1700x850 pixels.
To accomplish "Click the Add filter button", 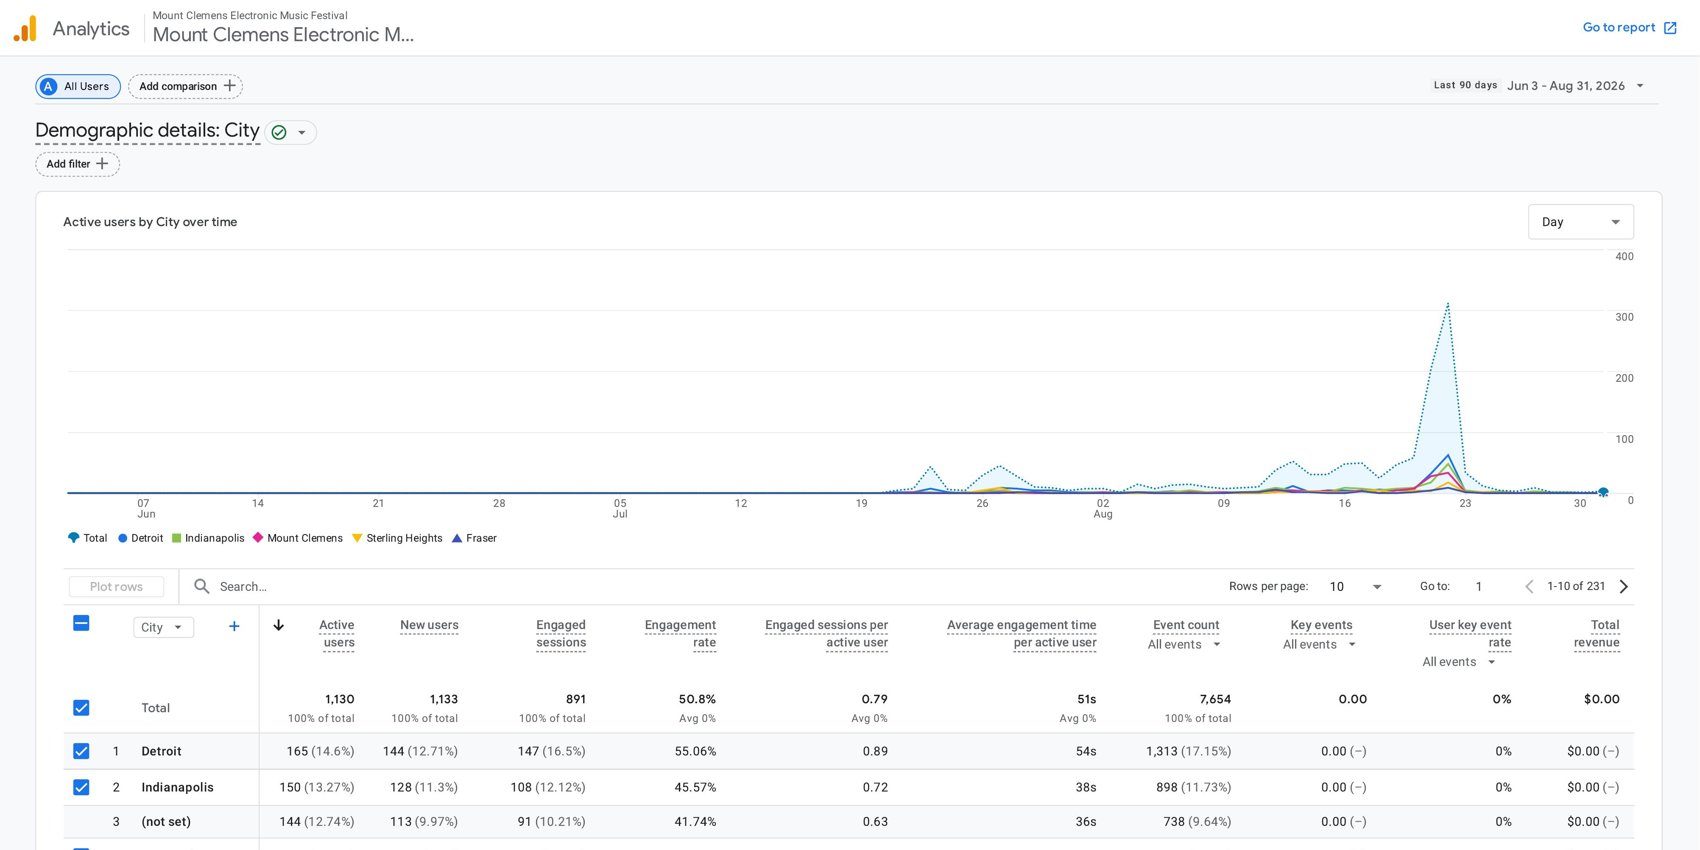I will (x=78, y=164).
